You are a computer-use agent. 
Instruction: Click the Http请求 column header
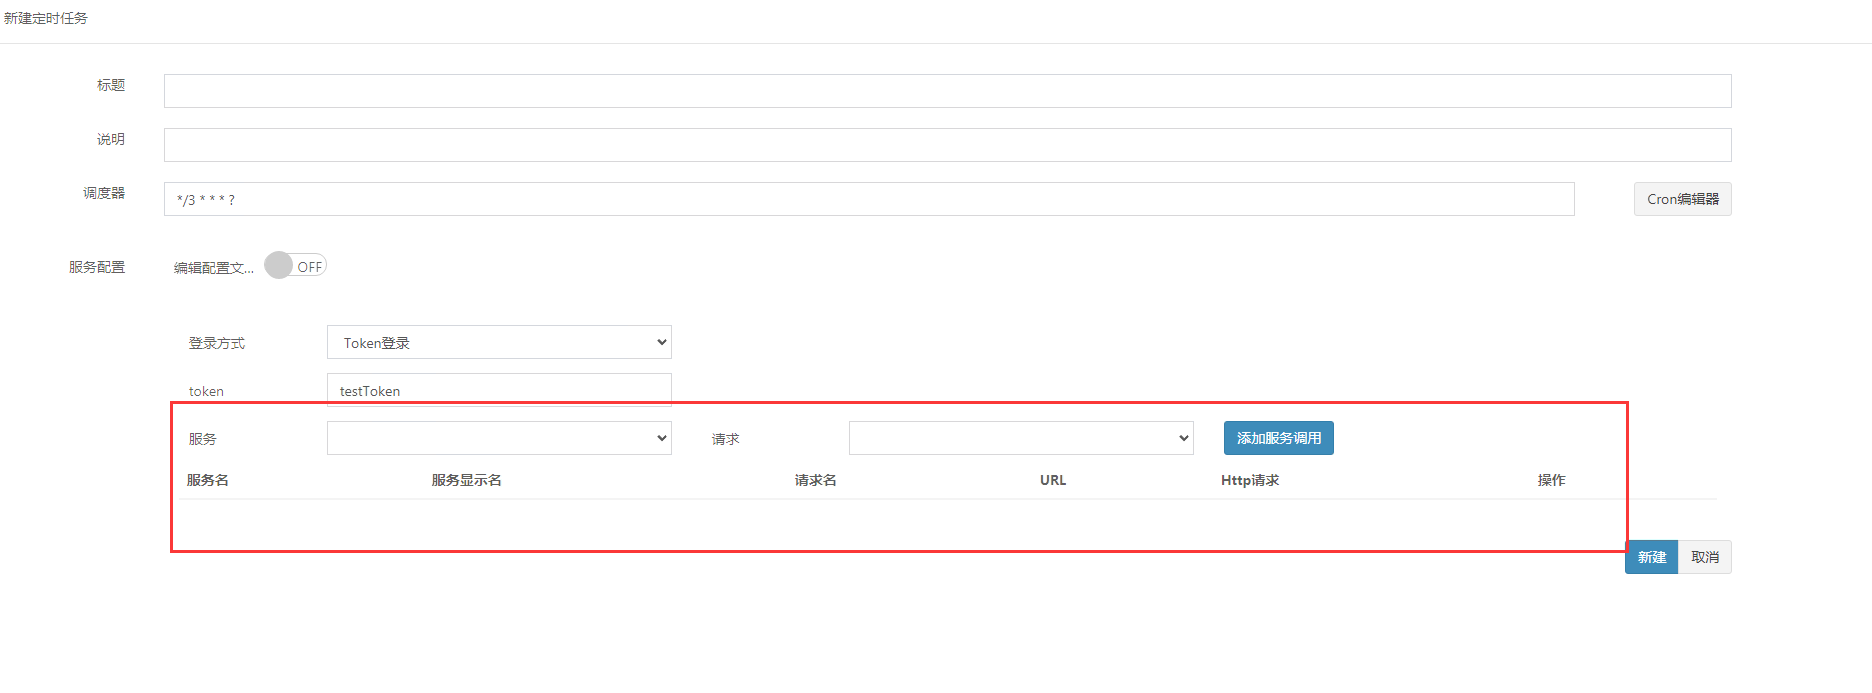pos(1250,480)
